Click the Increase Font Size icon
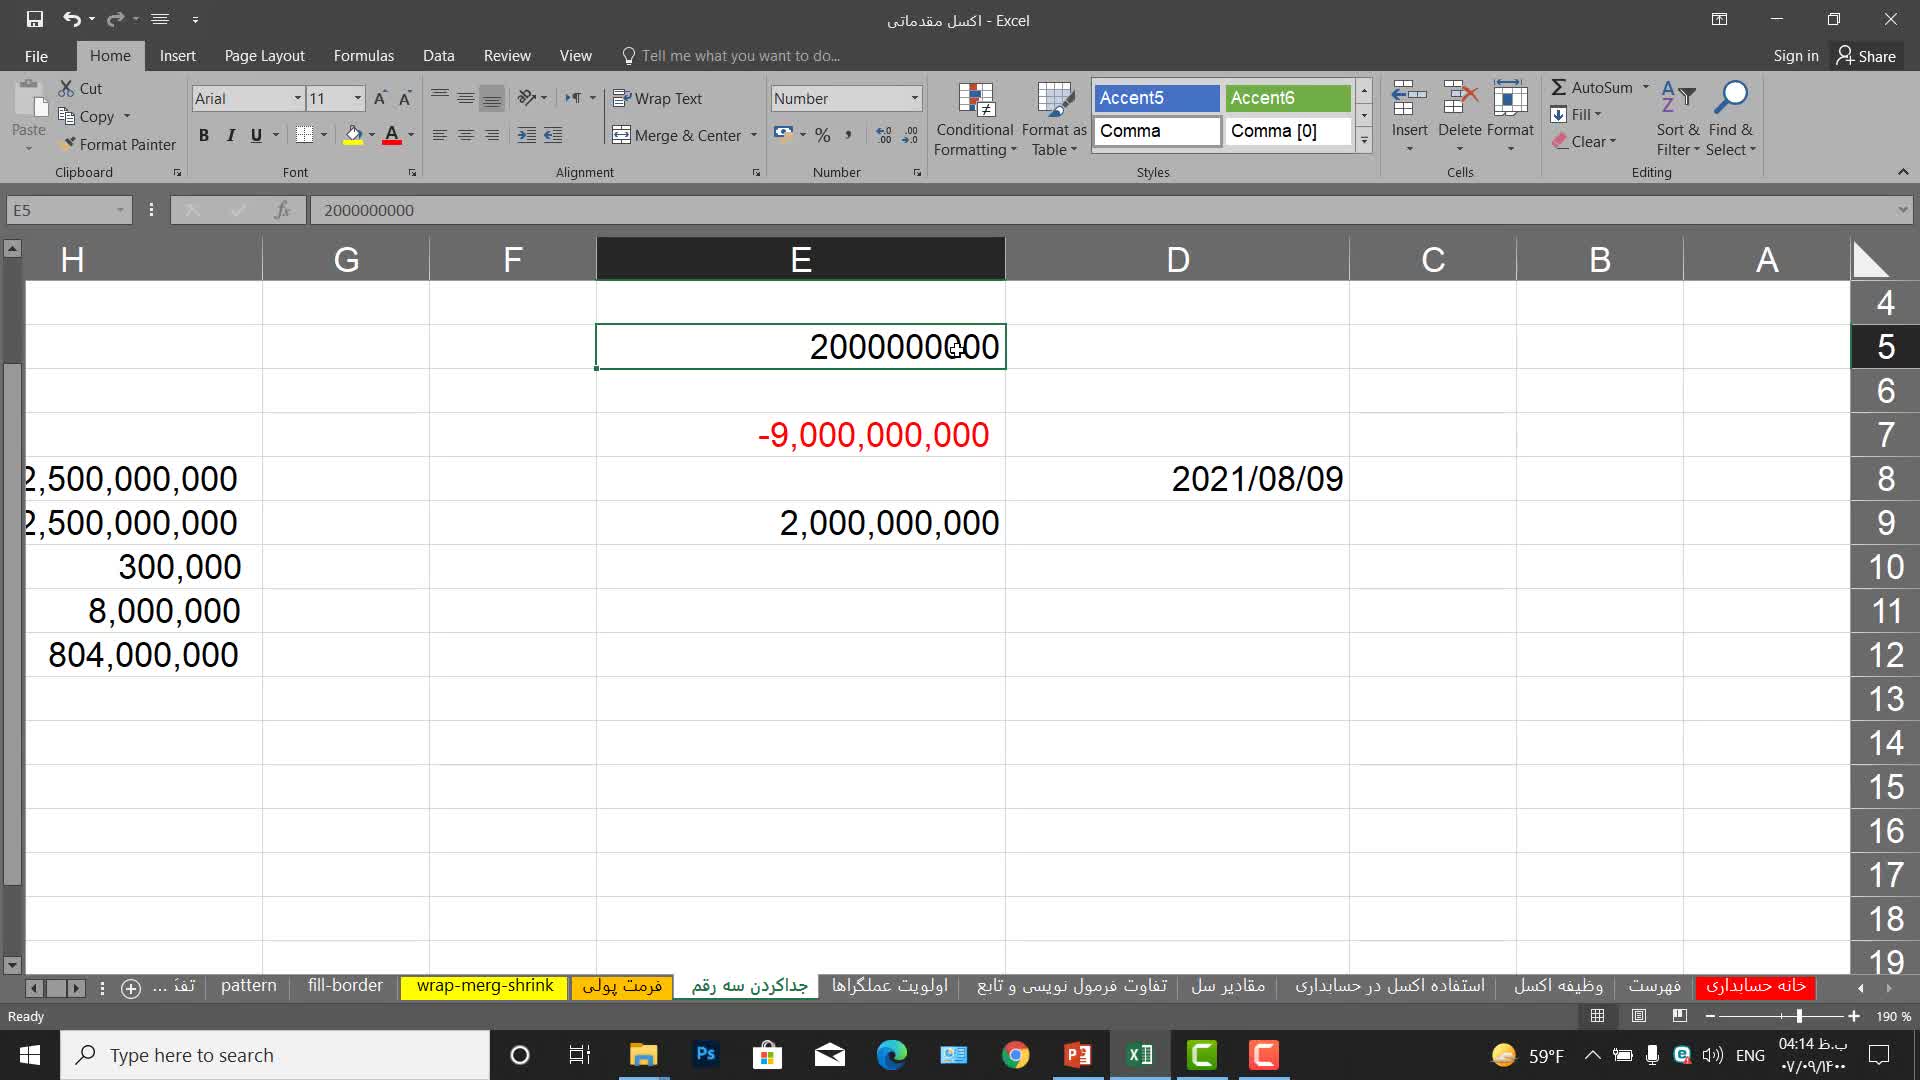 (380, 98)
